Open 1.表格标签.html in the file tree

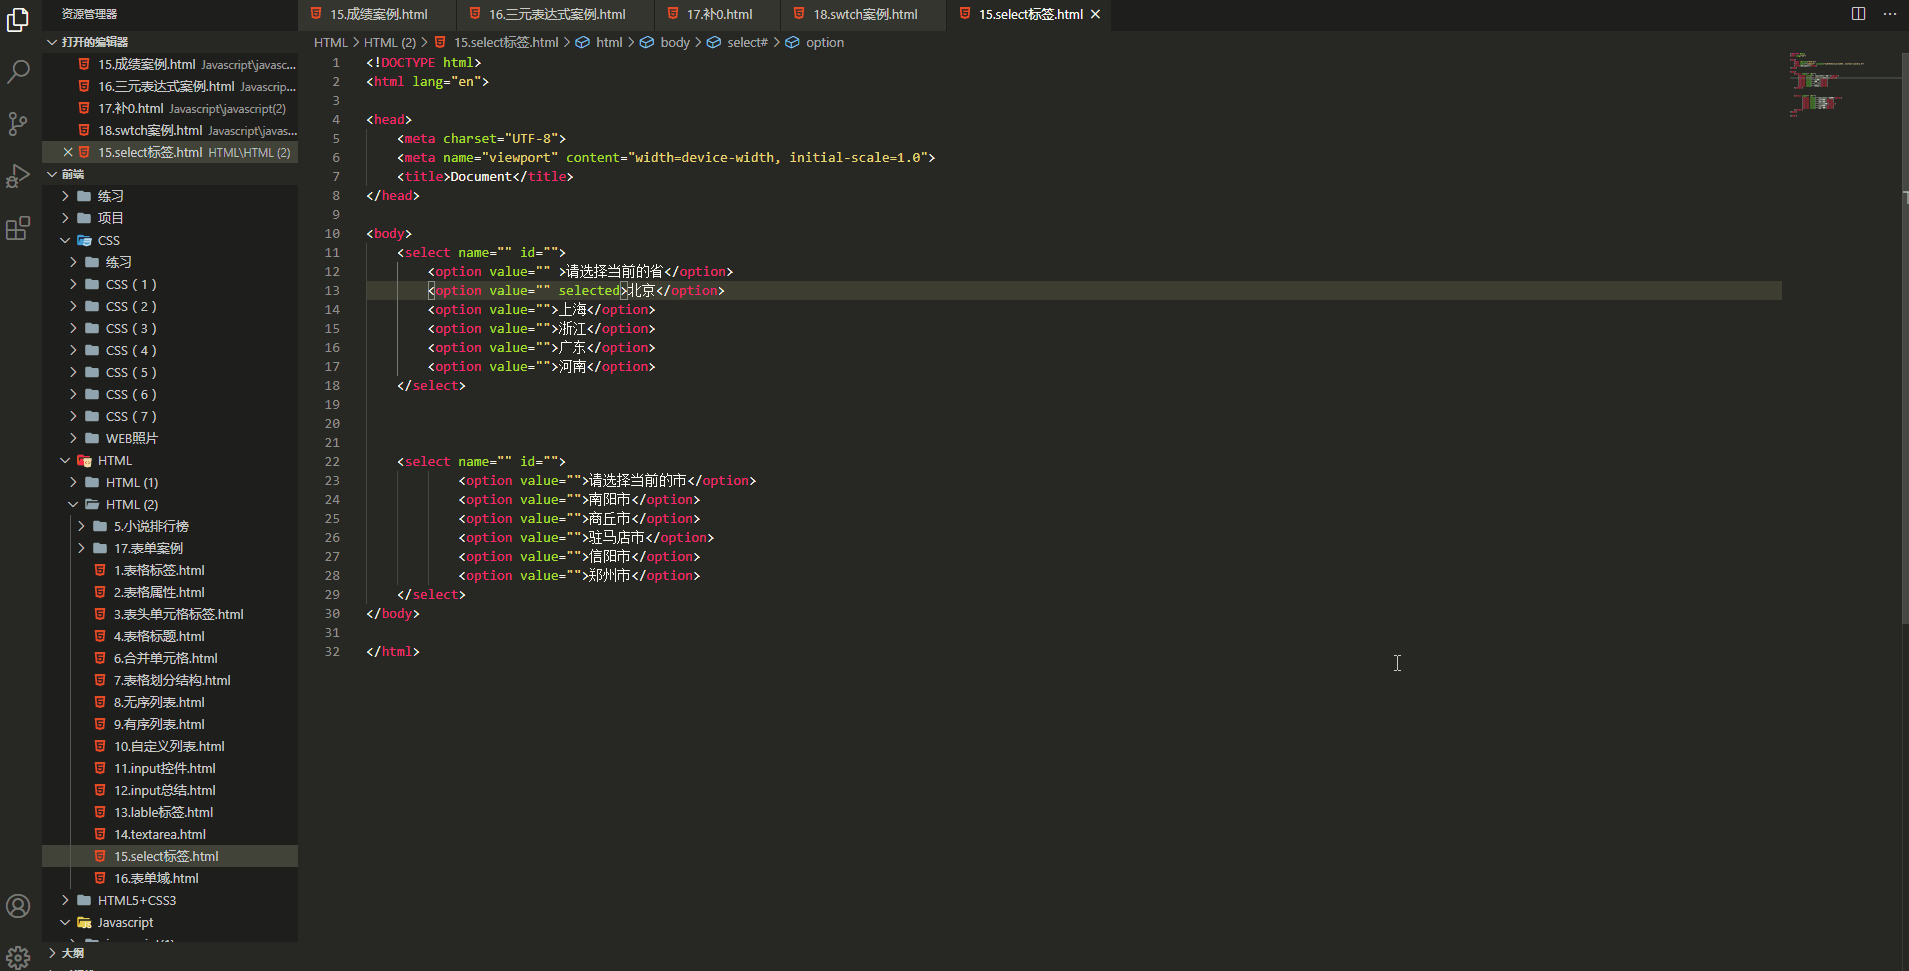(170, 570)
